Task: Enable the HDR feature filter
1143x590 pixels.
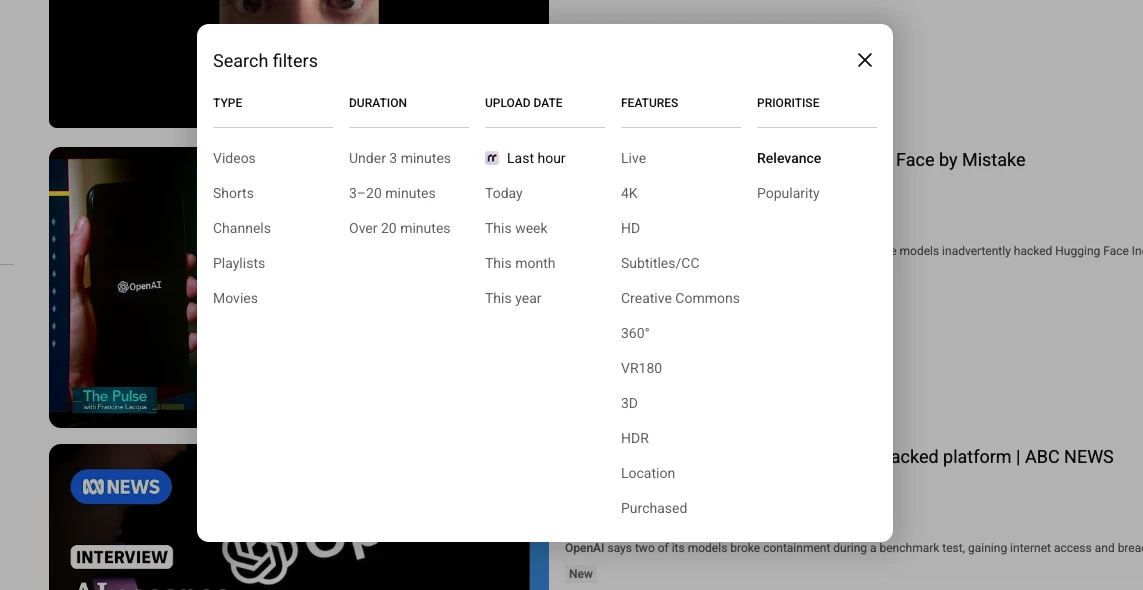Action: [x=635, y=438]
